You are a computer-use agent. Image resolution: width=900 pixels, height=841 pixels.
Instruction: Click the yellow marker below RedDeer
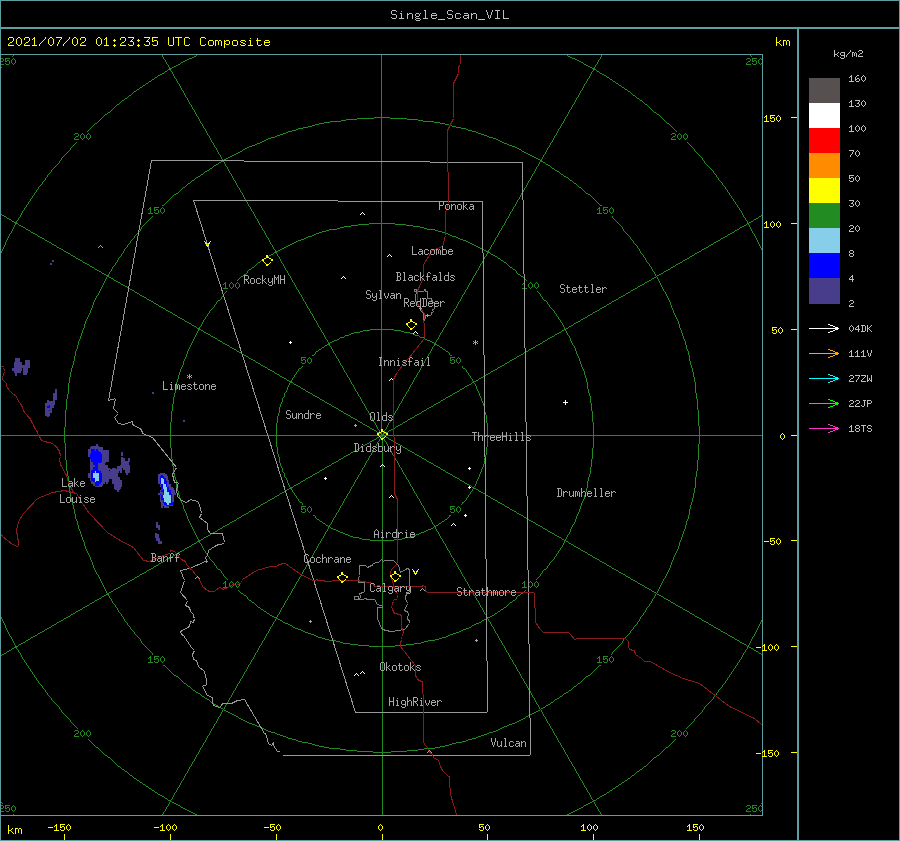[412, 325]
